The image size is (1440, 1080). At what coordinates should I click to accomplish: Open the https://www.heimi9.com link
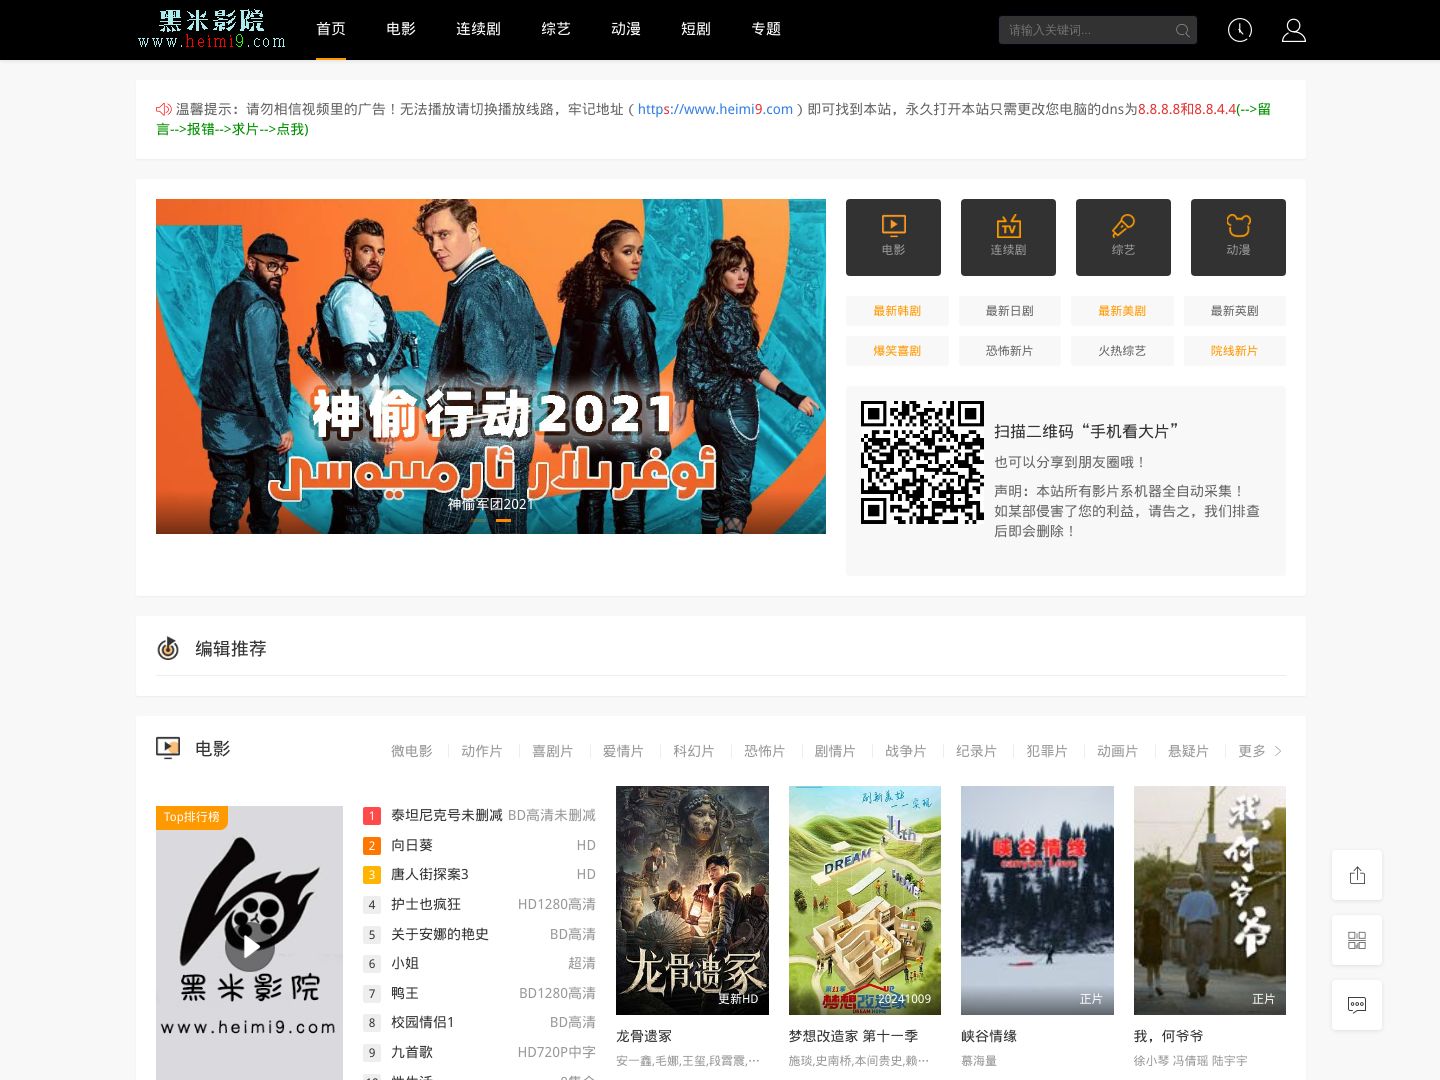coord(715,109)
